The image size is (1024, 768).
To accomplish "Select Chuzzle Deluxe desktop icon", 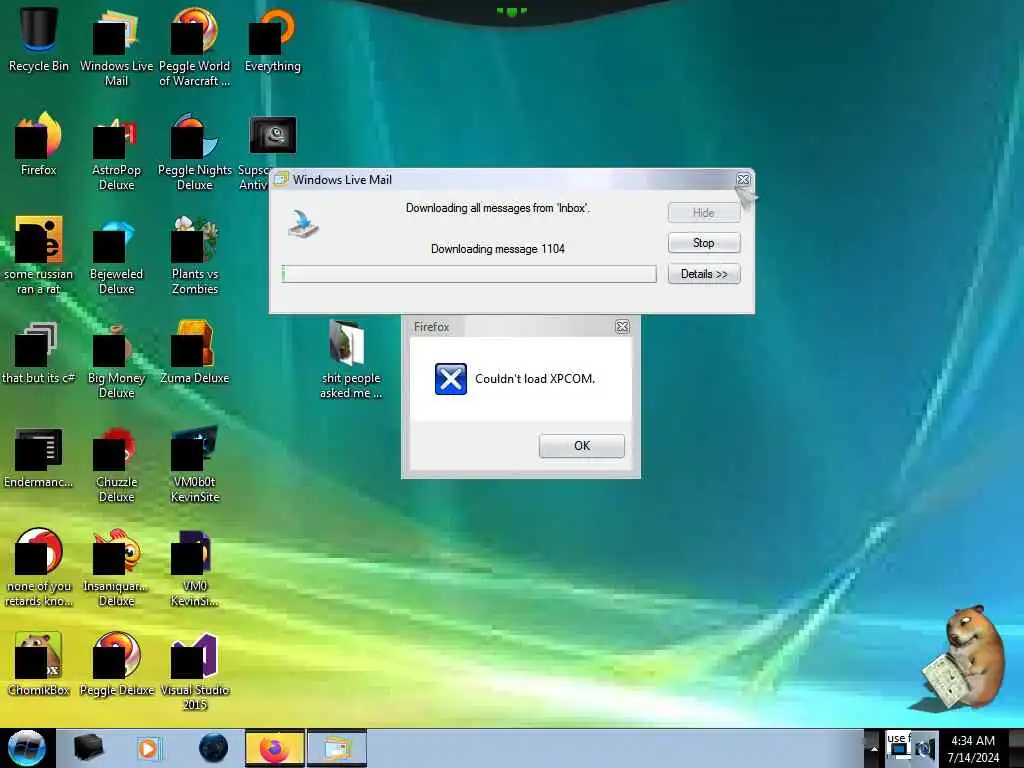I will 116,464.
